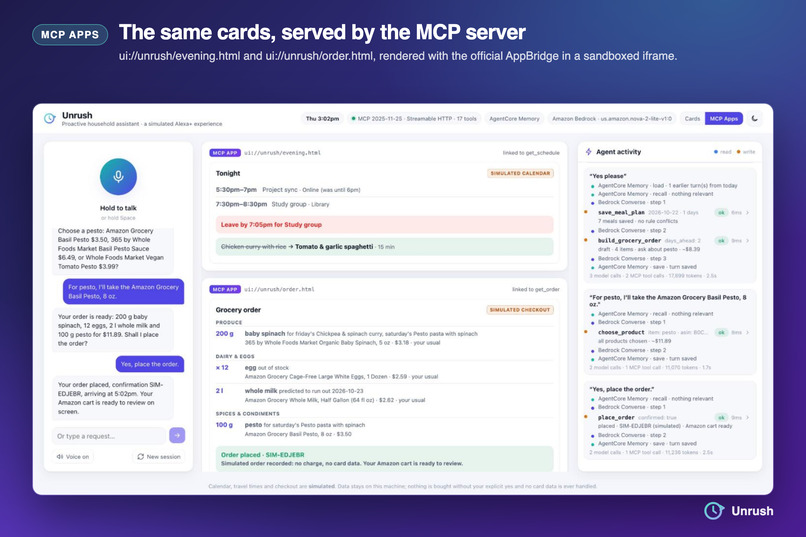Click the Tonight card heading

(228, 173)
